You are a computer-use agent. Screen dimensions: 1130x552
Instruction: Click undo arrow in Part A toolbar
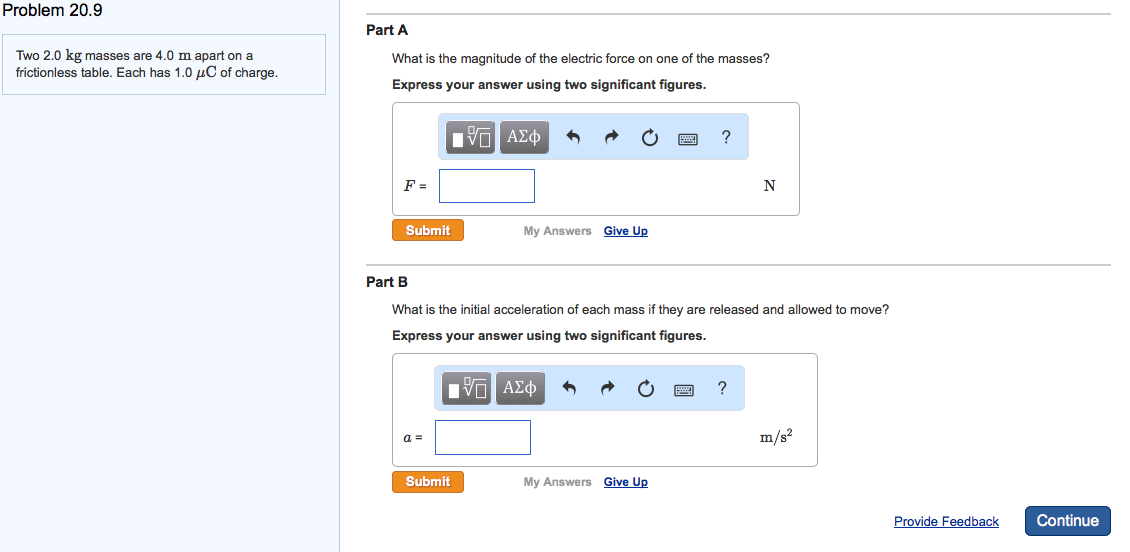tap(574, 138)
